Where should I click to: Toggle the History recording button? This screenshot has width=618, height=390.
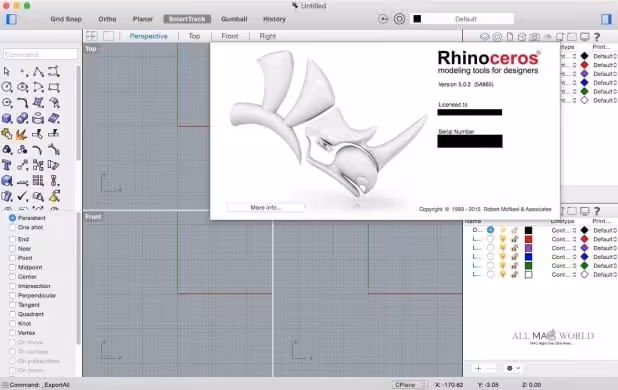click(x=274, y=19)
